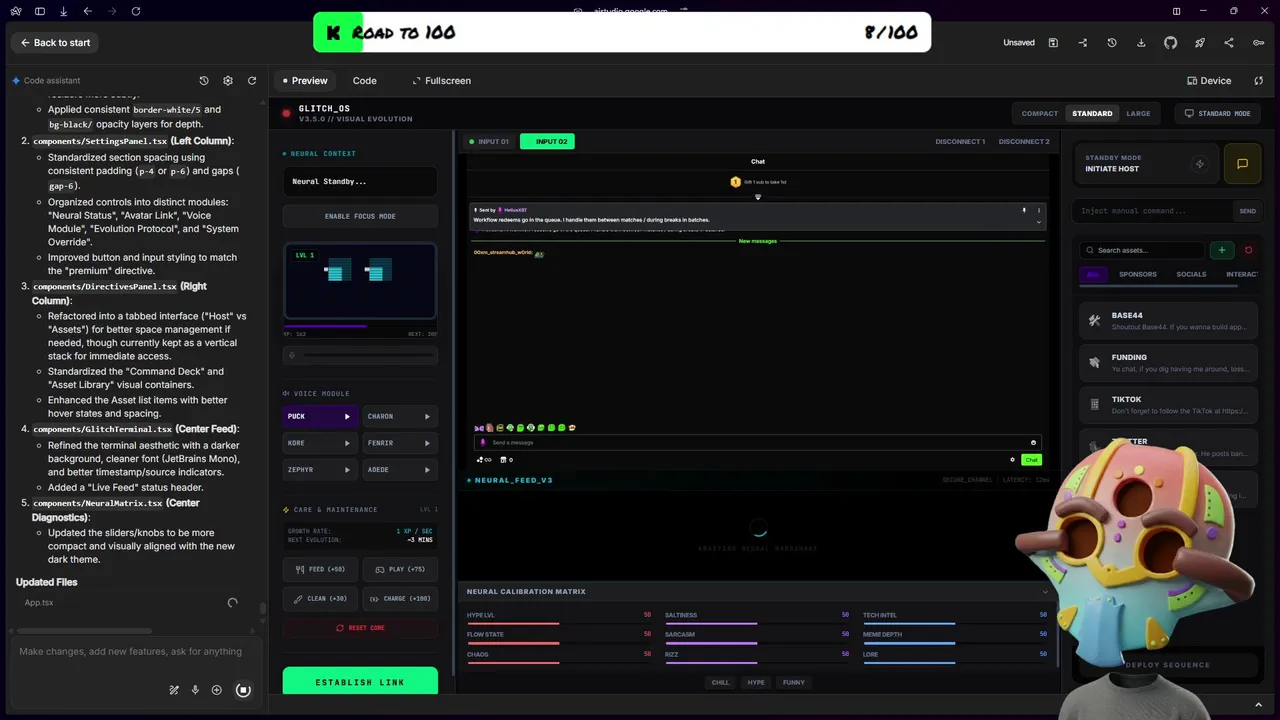Activate the microphone icon in prompt box

pyautogui.click(x=195, y=690)
